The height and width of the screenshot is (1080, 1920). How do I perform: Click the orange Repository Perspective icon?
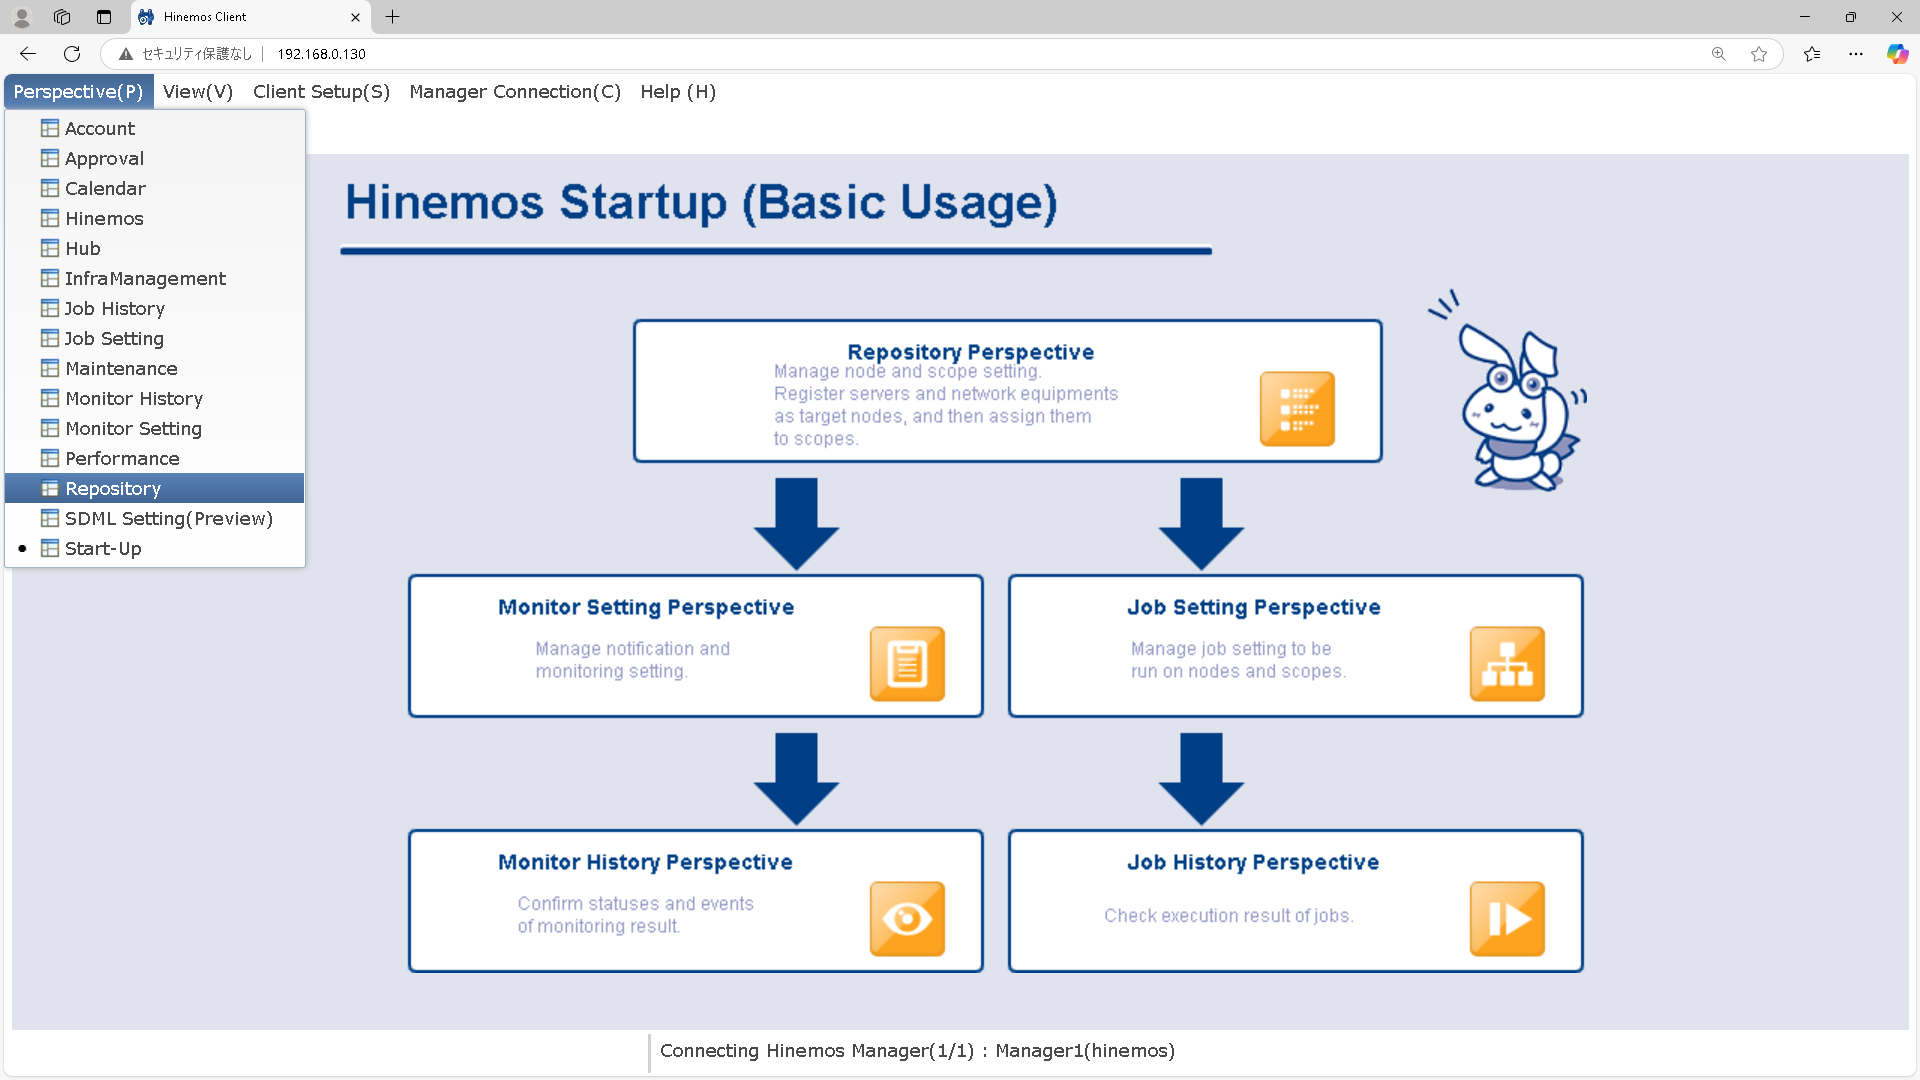pos(1297,409)
